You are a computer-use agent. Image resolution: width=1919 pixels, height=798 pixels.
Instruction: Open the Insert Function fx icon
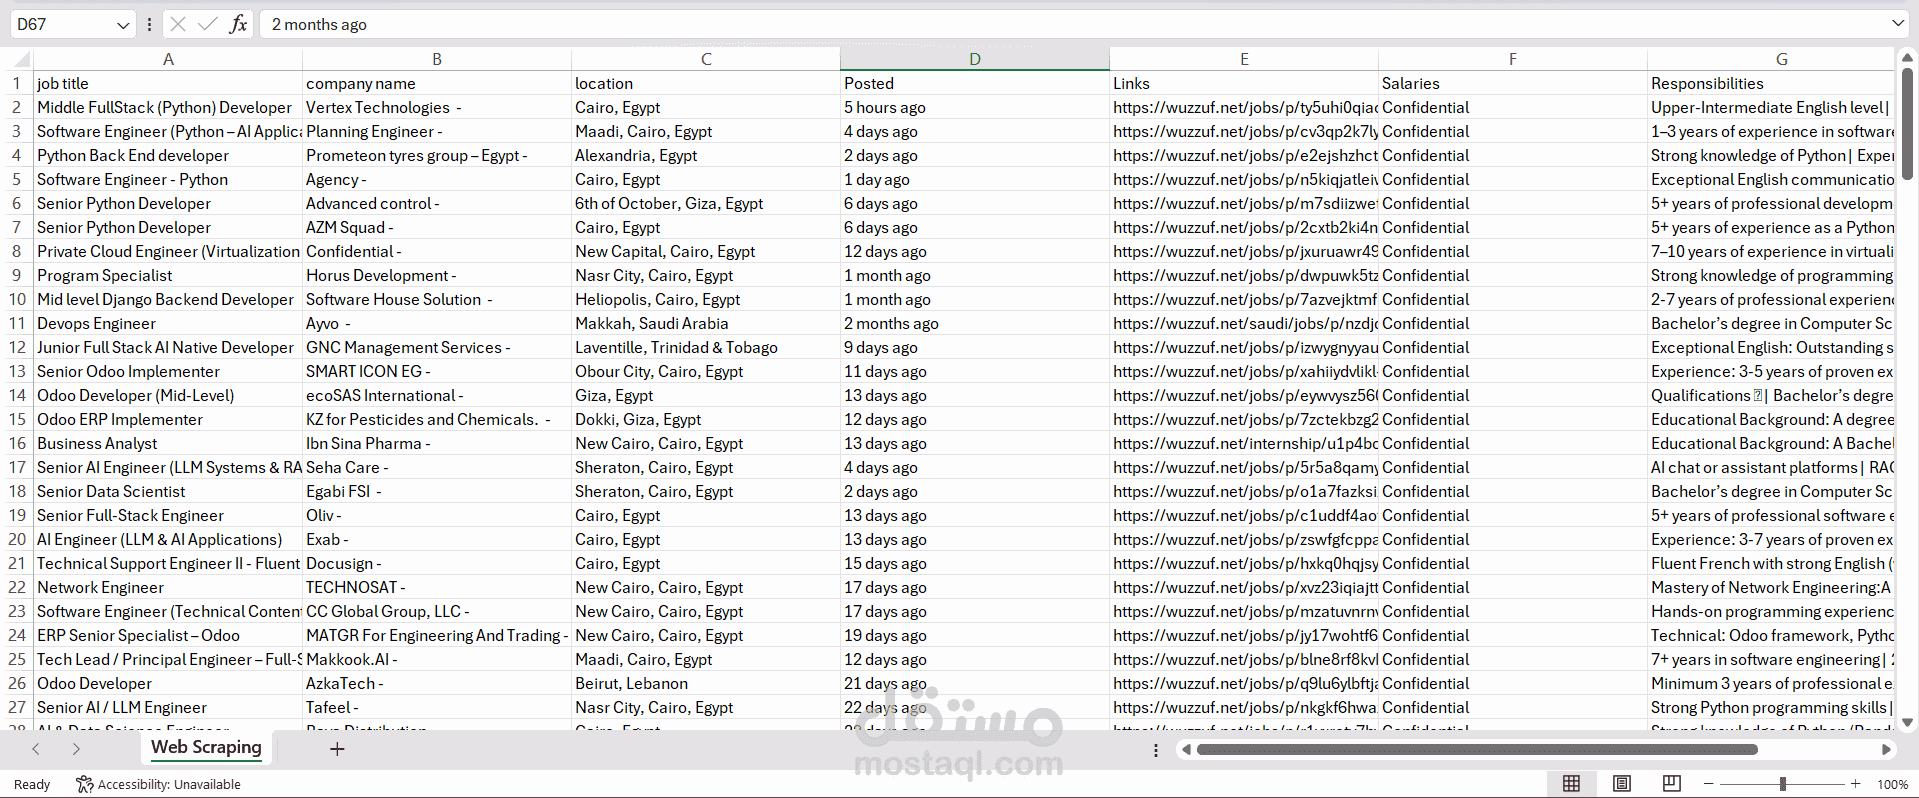coord(238,24)
